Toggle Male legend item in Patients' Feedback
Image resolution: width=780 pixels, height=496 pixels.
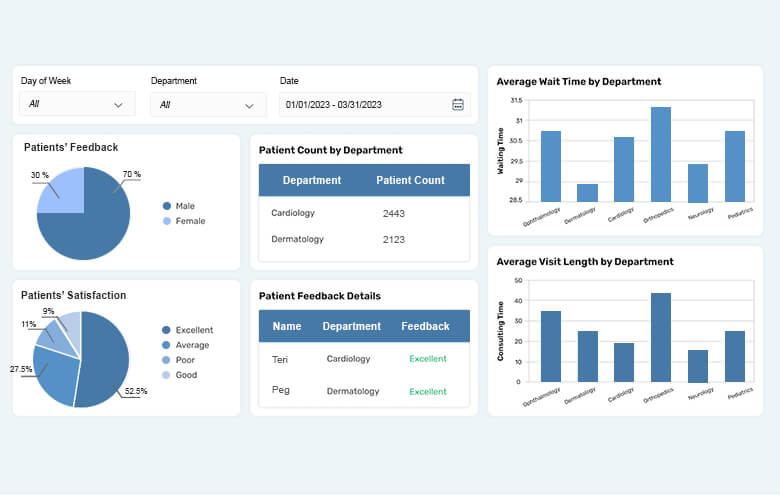[x=184, y=206]
